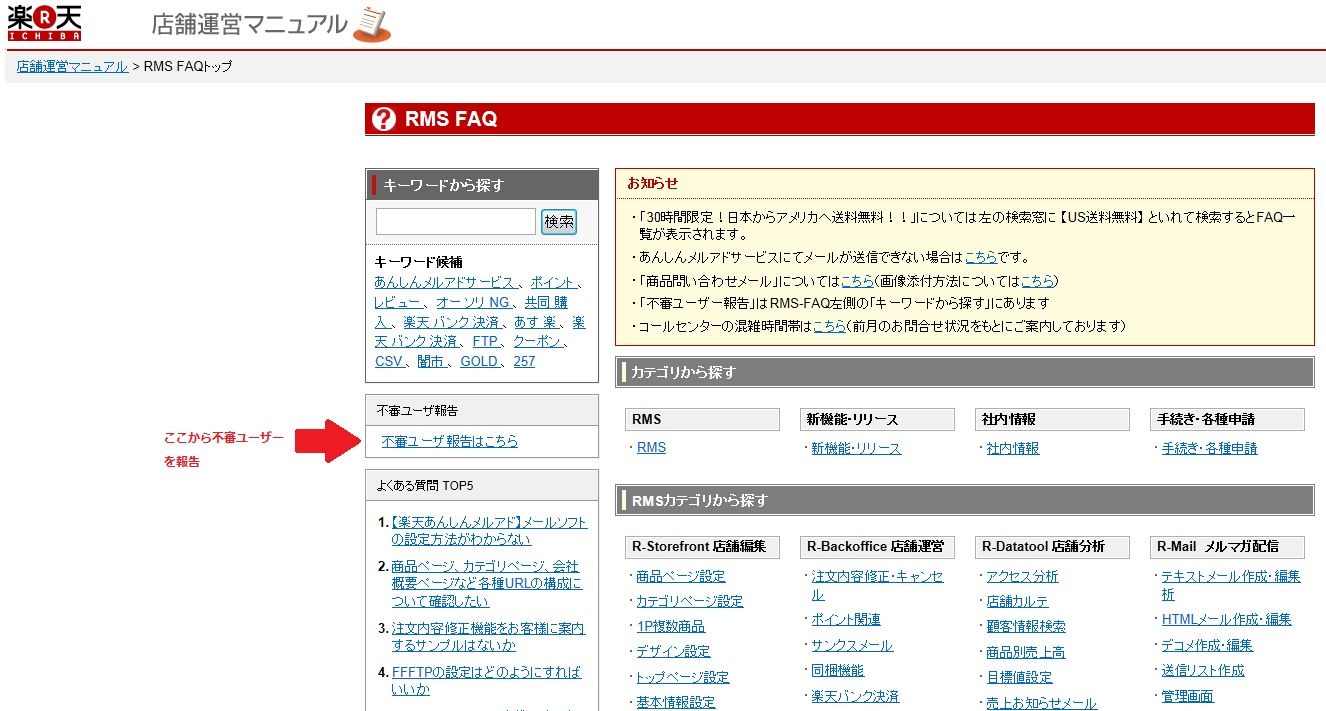
Task: Open 売上お知らせメール link
Action: click(1041, 703)
